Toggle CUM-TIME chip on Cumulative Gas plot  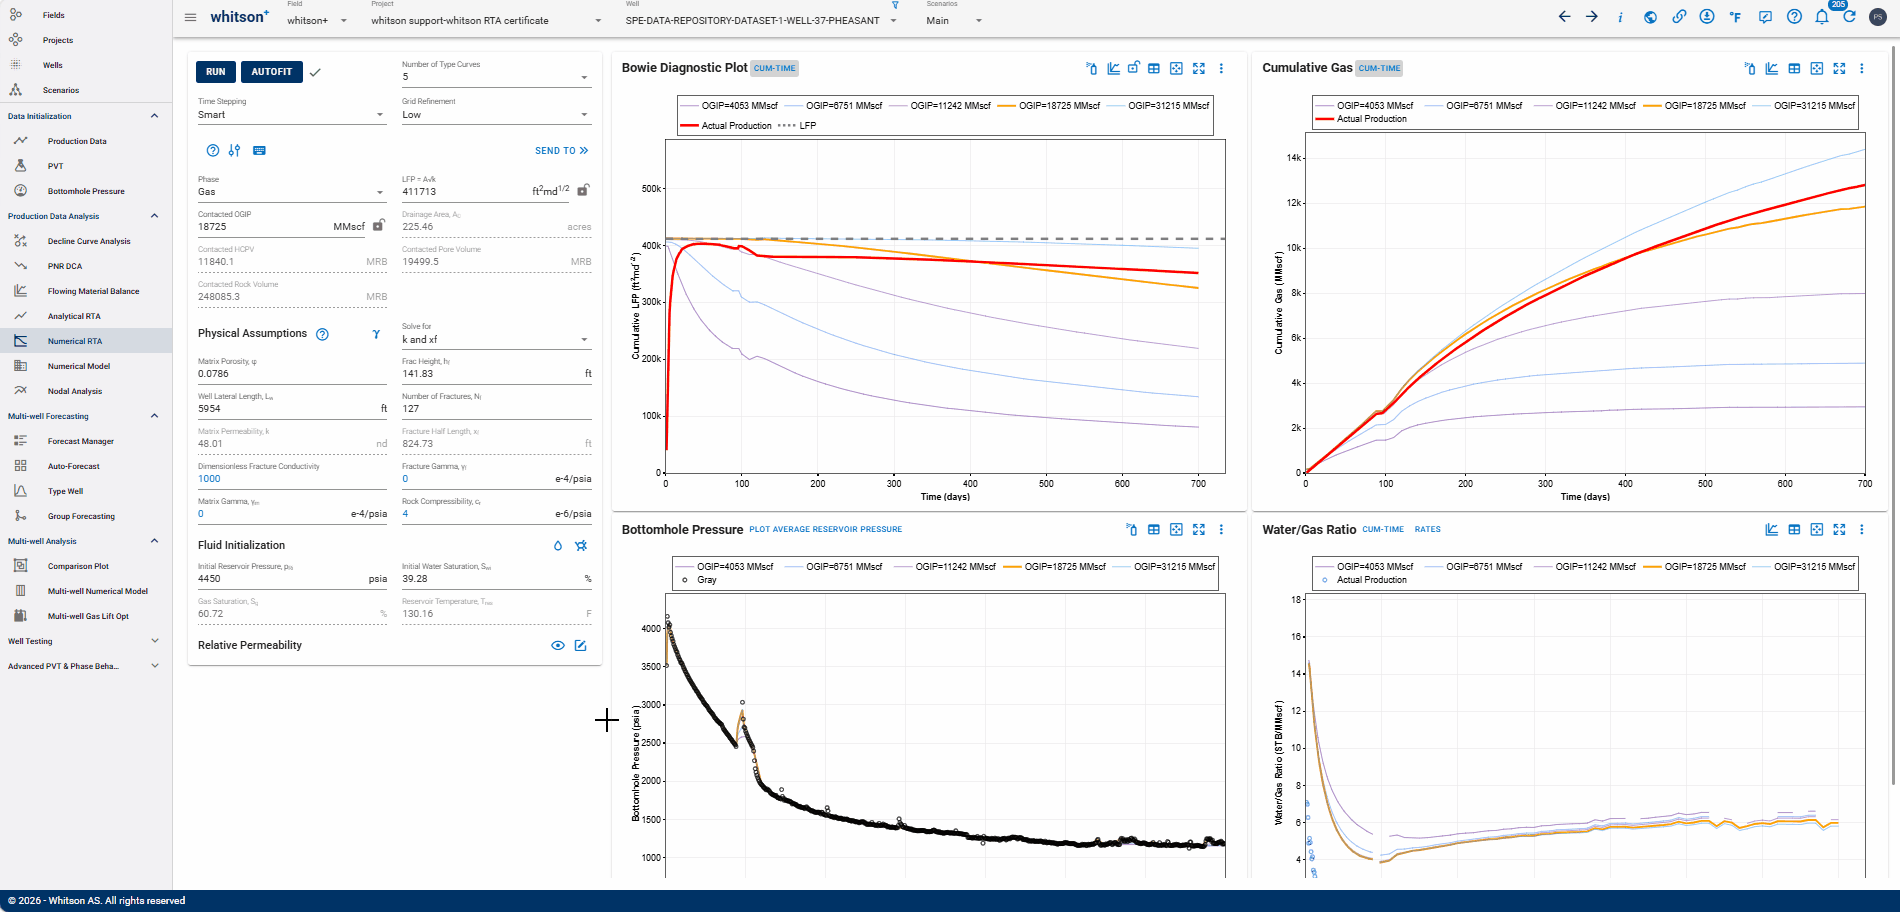pos(1380,68)
